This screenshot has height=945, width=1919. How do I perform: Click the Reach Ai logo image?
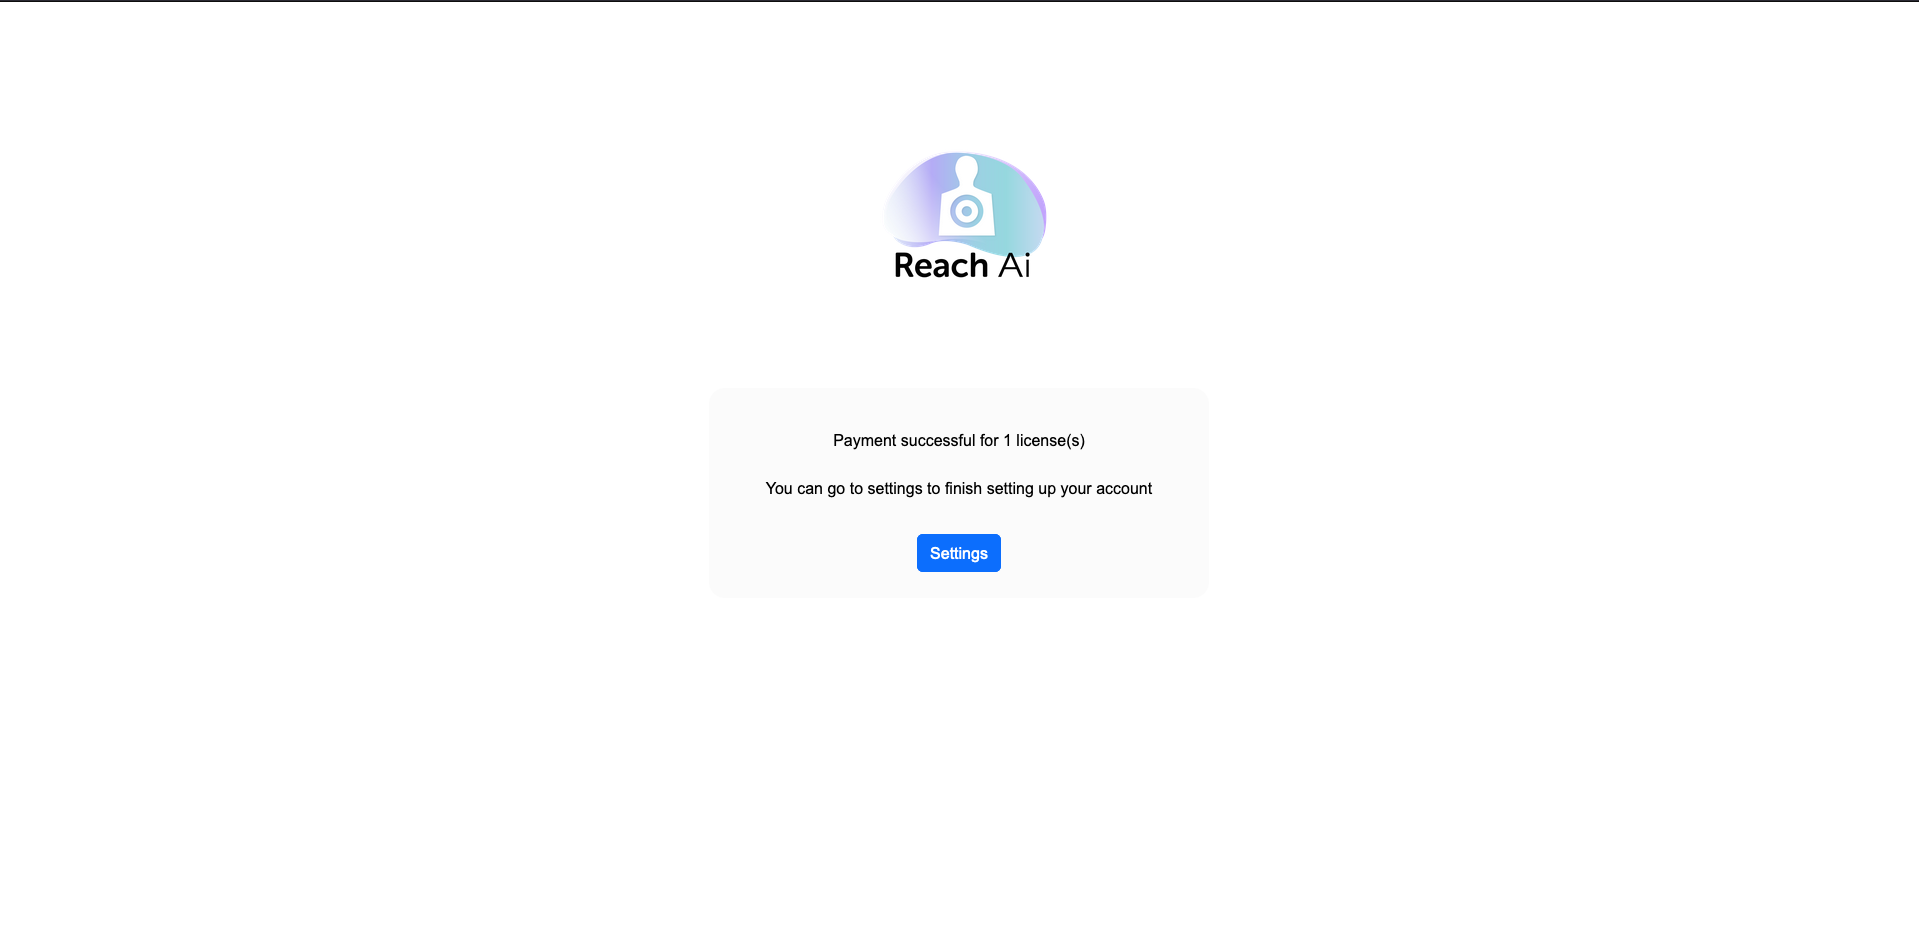tap(964, 216)
